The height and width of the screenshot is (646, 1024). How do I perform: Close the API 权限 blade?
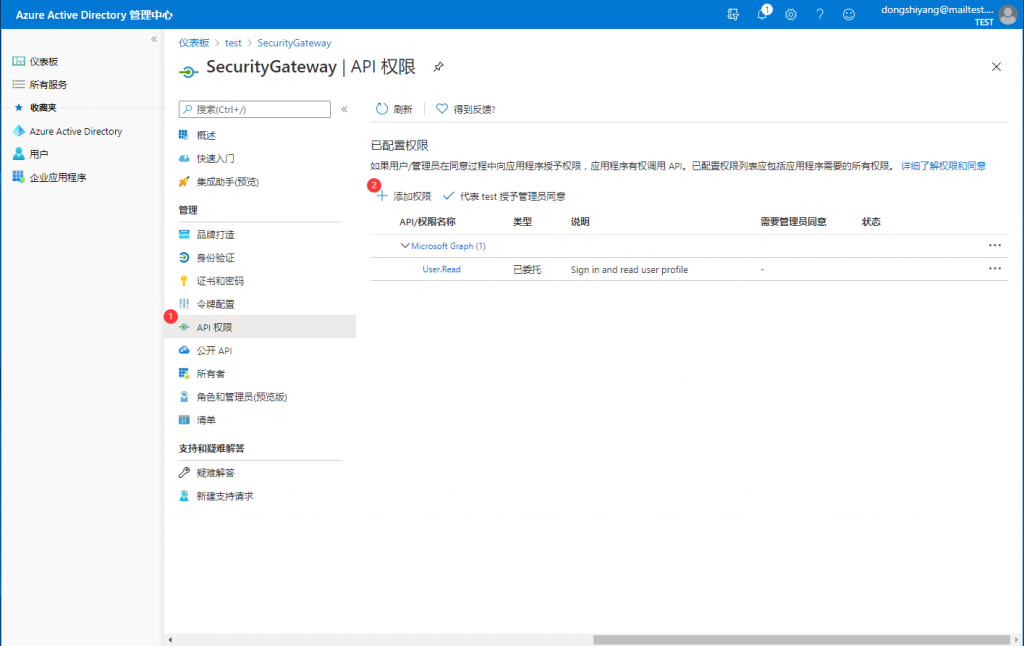pyautogui.click(x=996, y=67)
